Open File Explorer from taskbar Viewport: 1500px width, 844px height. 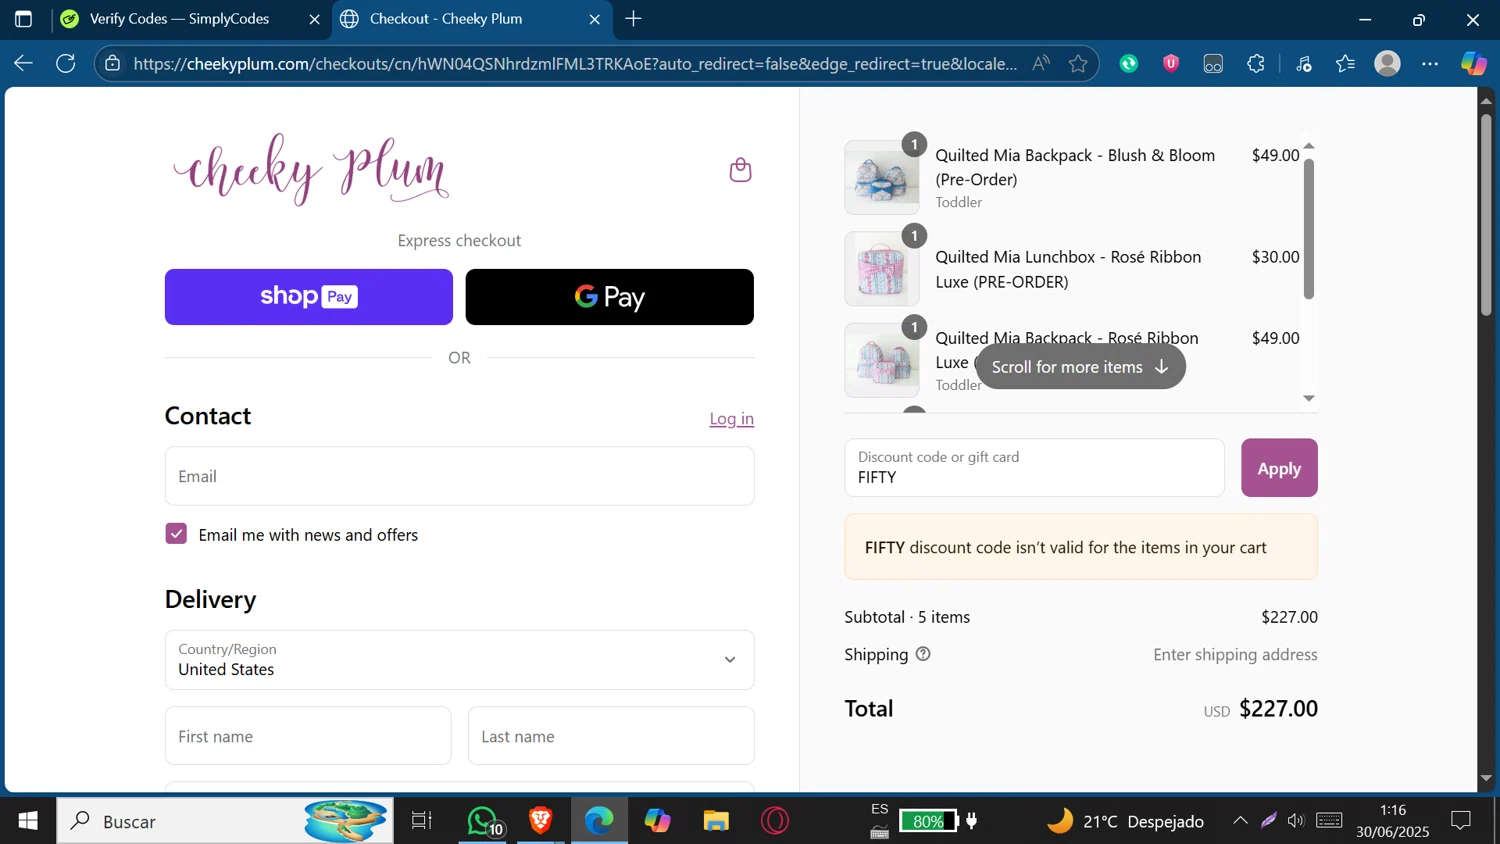point(716,821)
